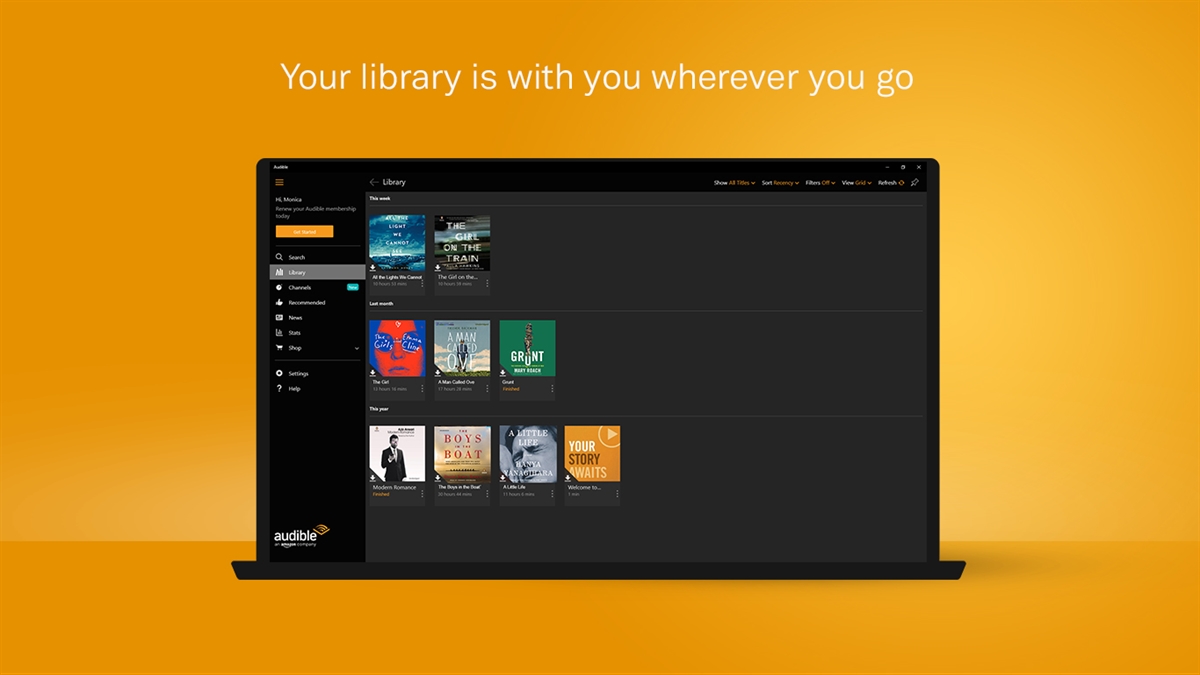Expand the Shop submenu chevron

(357, 348)
